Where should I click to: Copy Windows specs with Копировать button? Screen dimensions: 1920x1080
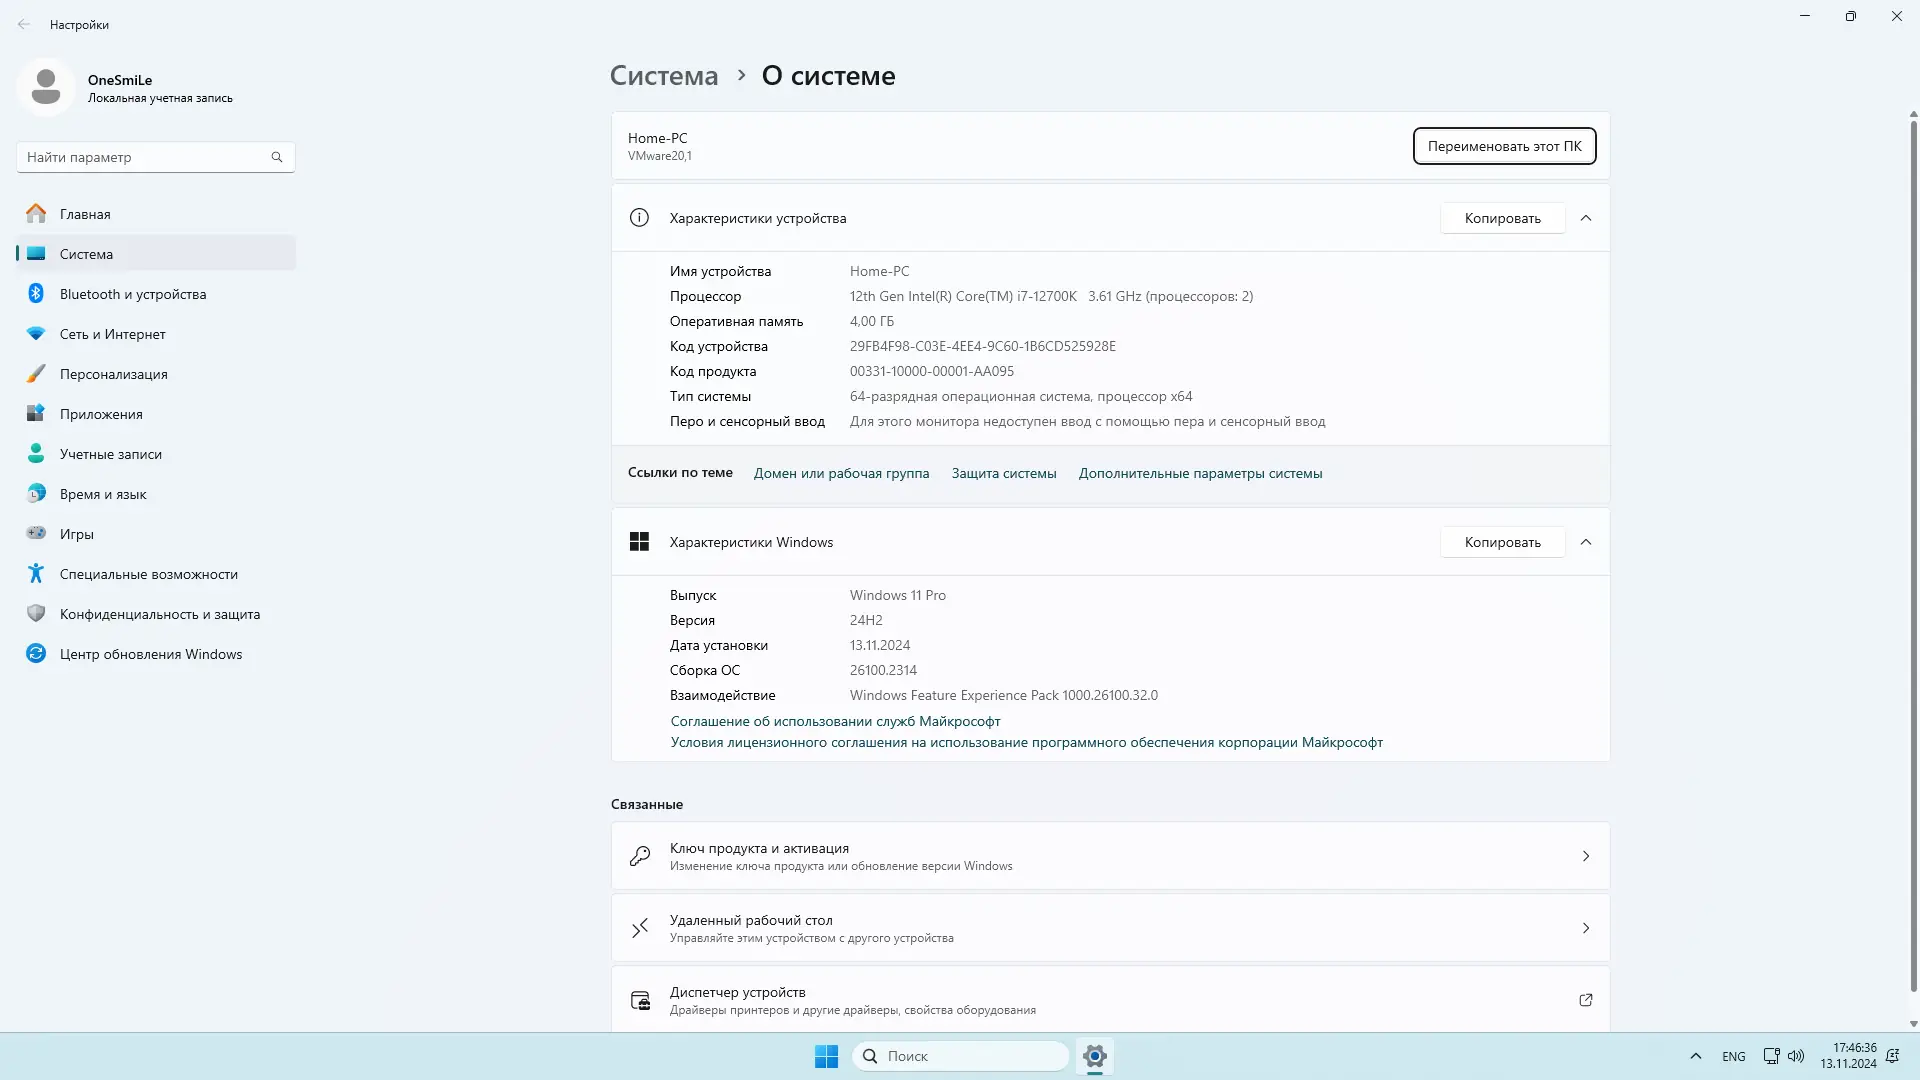[x=1502, y=542]
